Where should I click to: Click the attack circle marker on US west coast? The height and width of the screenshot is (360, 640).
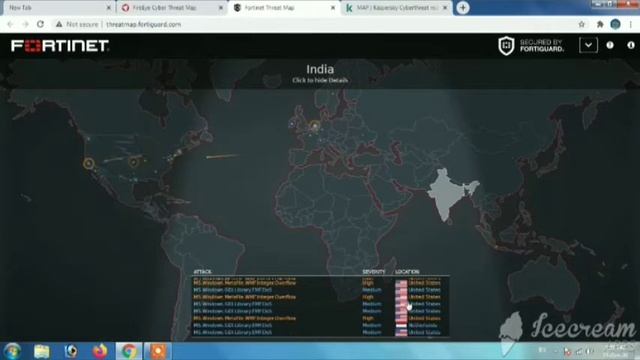[x=89, y=164]
